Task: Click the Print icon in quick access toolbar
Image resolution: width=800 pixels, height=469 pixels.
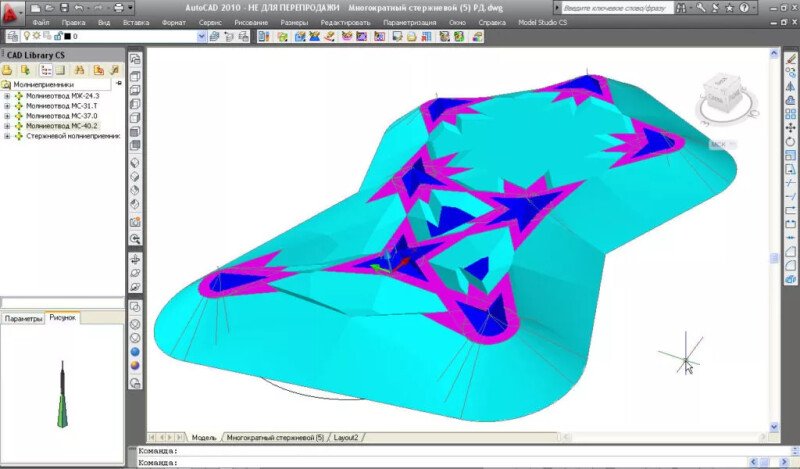Action: 118,8
